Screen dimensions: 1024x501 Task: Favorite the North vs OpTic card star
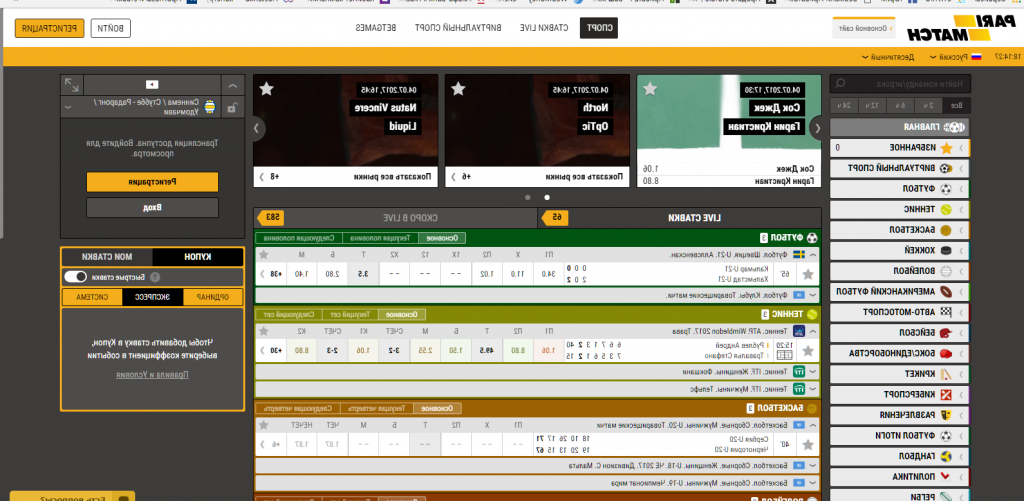pos(458,89)
